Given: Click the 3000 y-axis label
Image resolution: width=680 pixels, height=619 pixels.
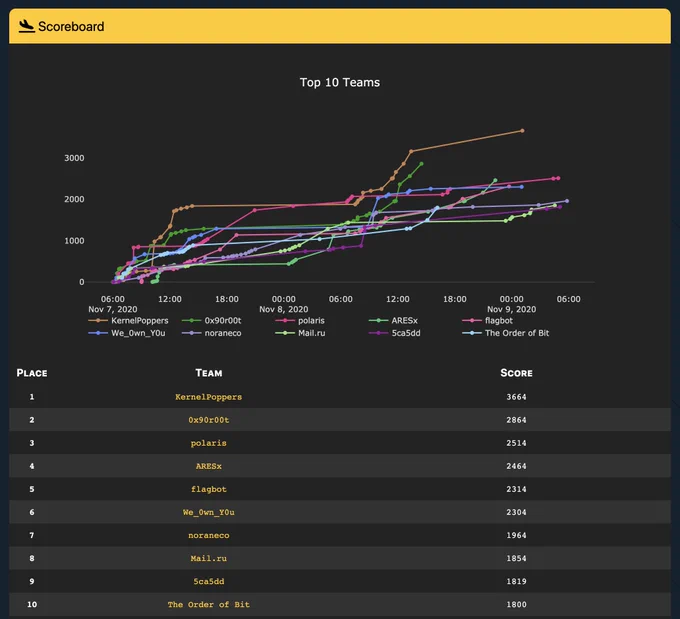Looking at the screenshot, I should (x=74, y=158).
